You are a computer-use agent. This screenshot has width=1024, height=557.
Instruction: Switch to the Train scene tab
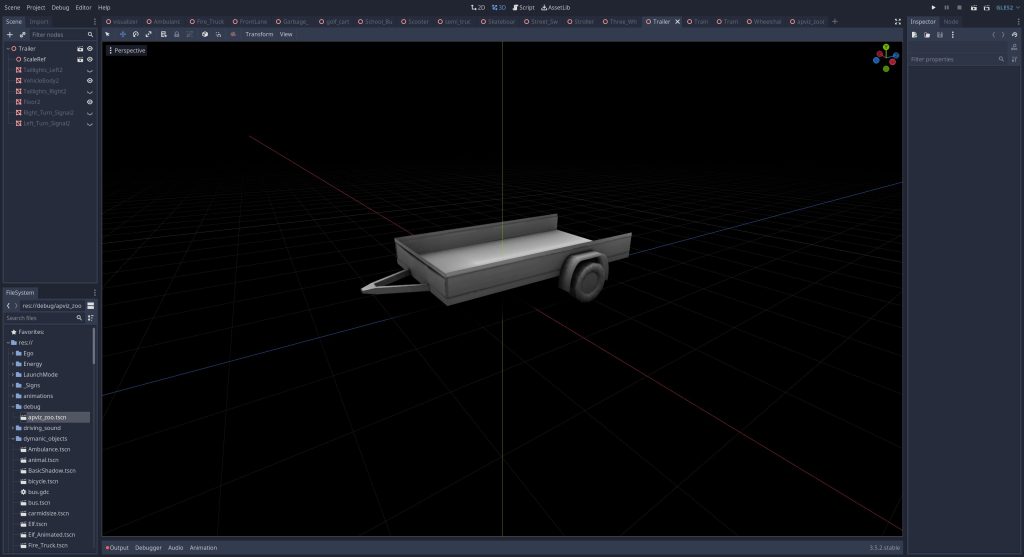coord(700,21)
